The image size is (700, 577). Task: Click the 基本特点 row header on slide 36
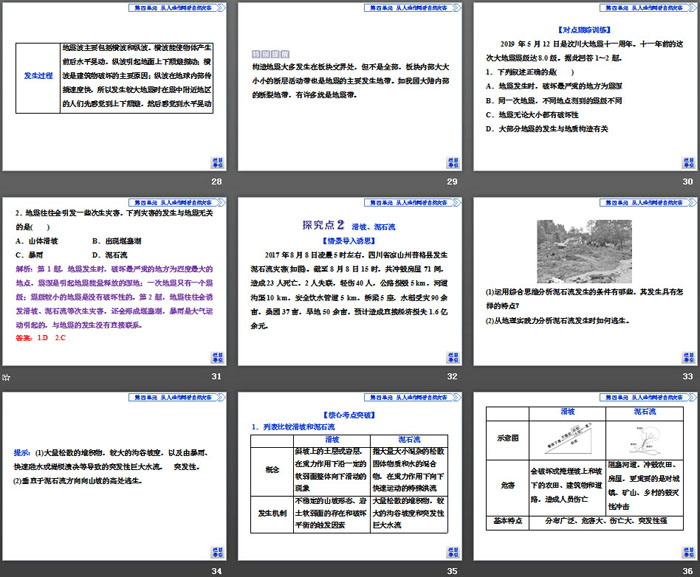tap(508, 521)
